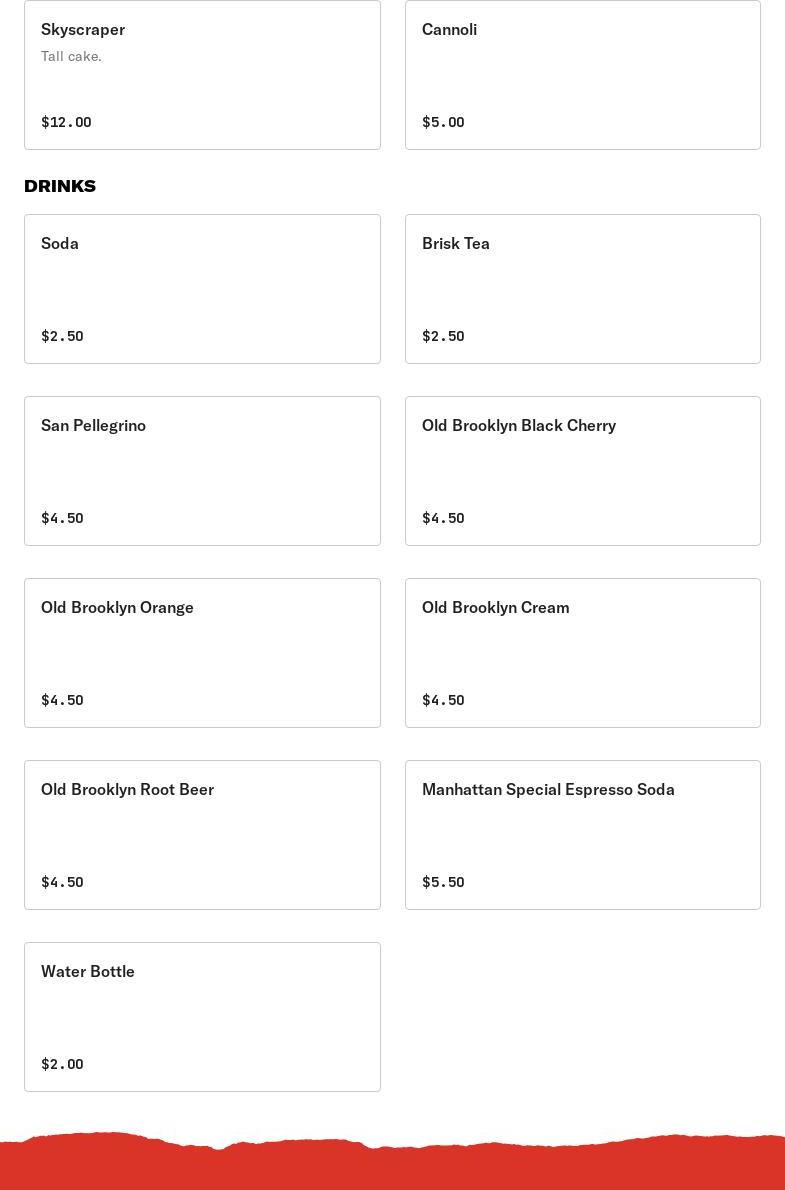This screenshot has width=785, height=1190.
Task: Pick the Old Brooklyn Orange soda
Action: (x=202, y=653)
